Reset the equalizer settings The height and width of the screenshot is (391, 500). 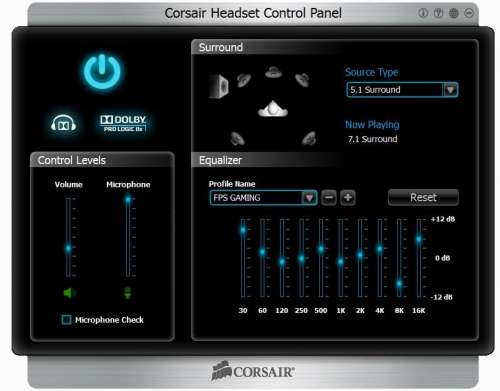click(423, 197)
